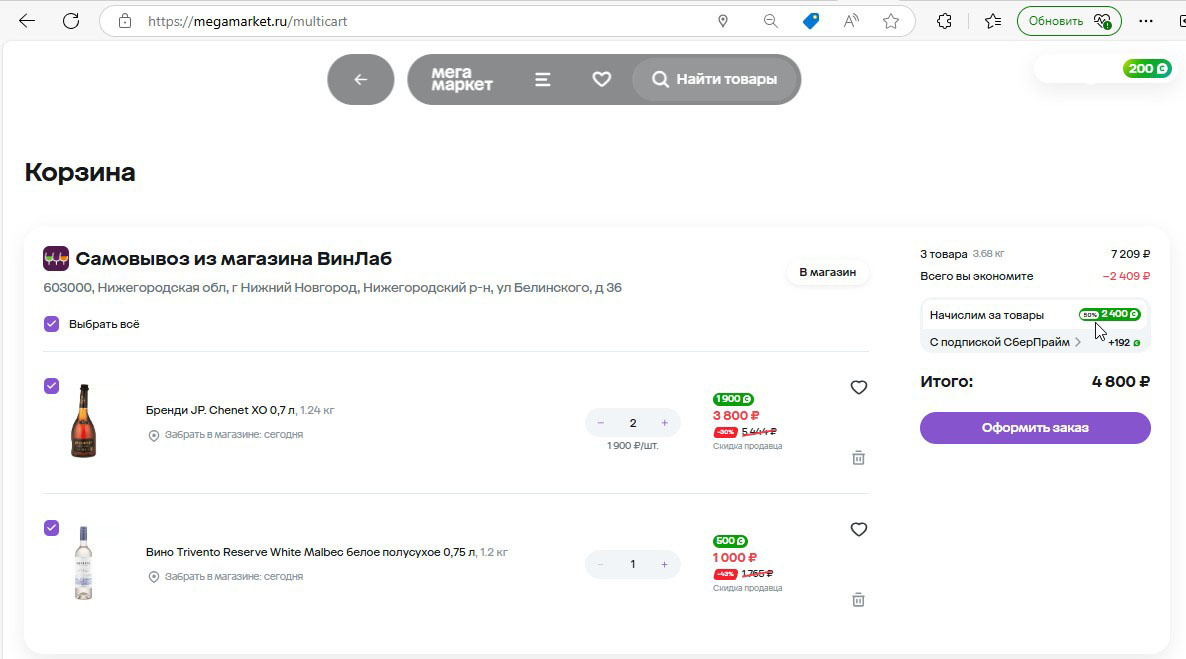Reload the page with the refresh icon

pyautogui.click(x=71, y=21)
